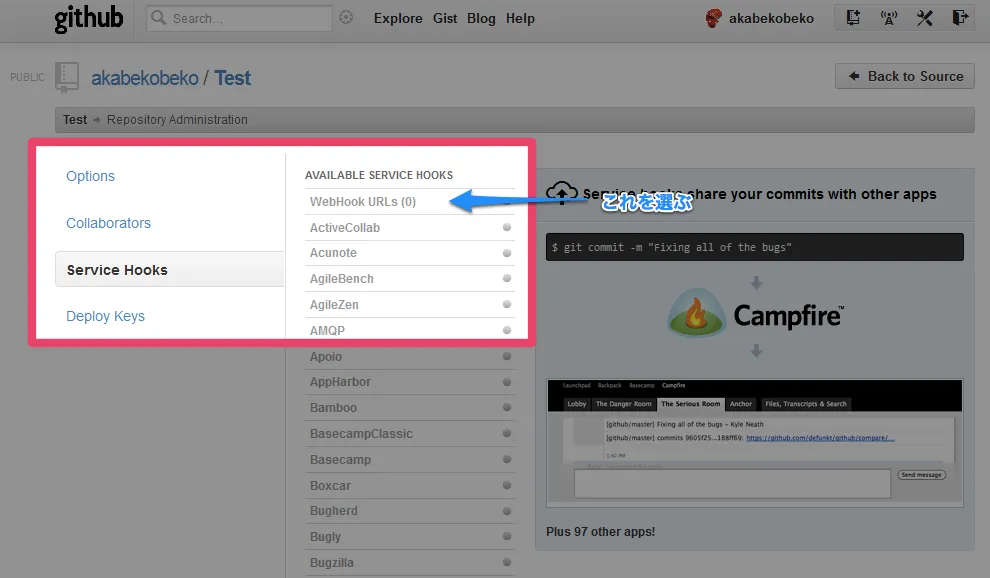Click the create new repository icon
This screenshot has width=990, height=578.
click(853, 18)
